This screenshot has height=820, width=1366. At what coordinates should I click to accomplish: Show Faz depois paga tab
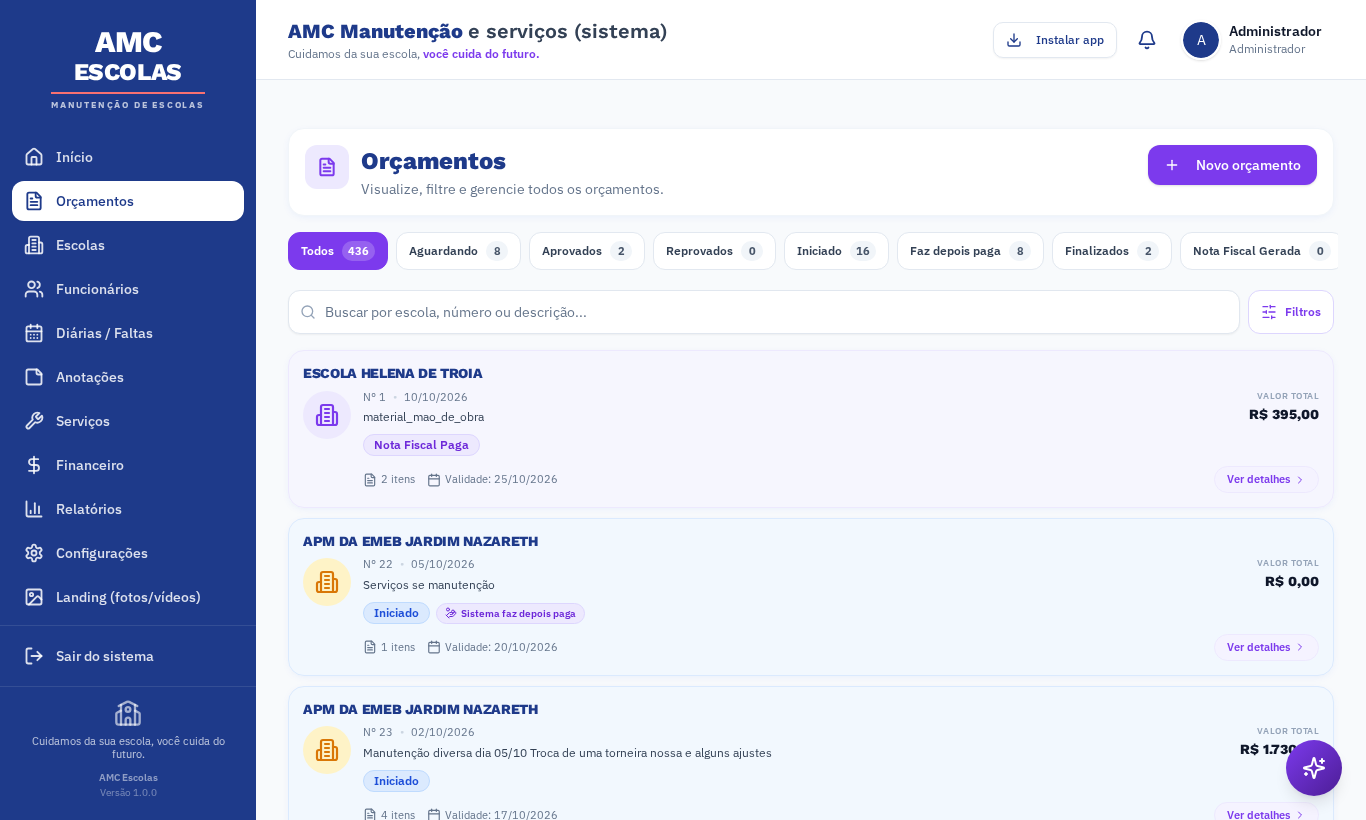970,251
